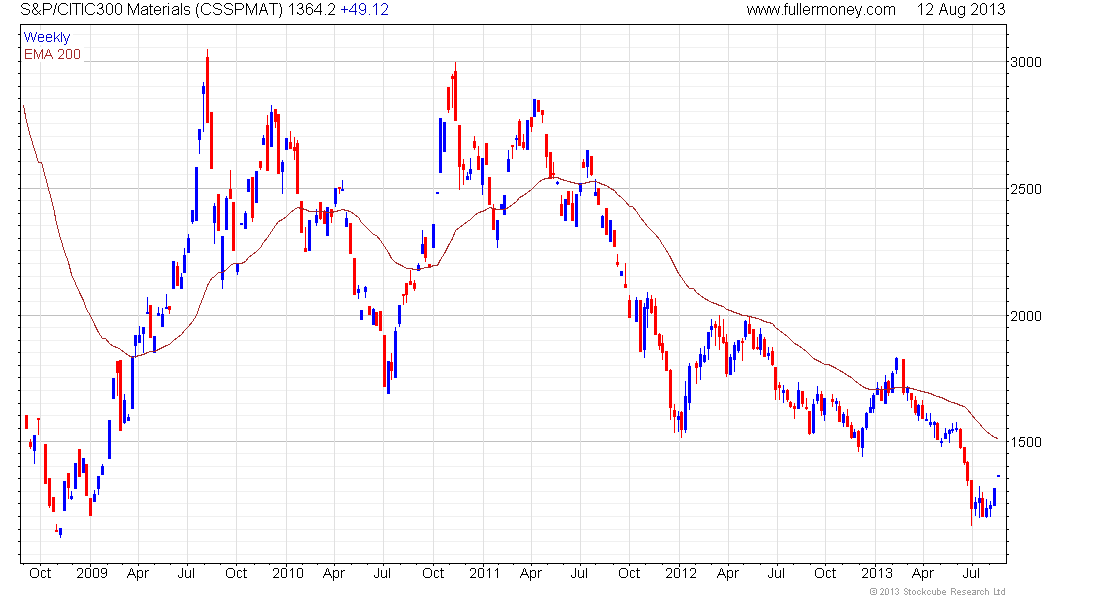Screen dimensions: 1100x600
Task: Click the '2013' year label on time axis
Action: 877,573
